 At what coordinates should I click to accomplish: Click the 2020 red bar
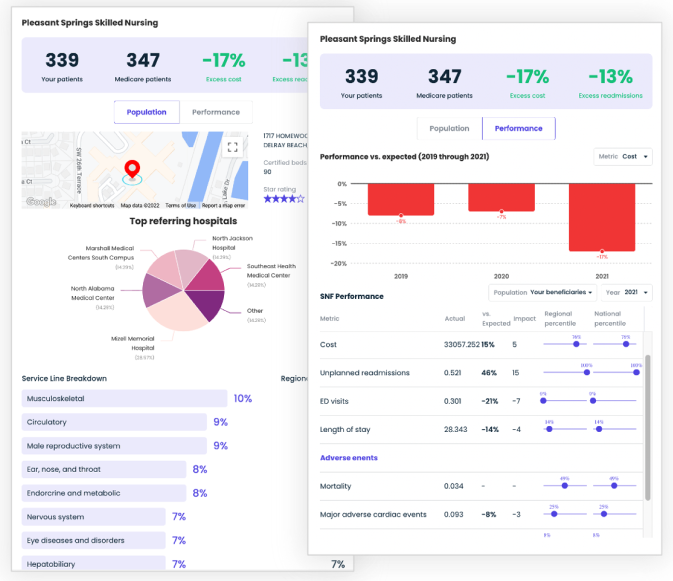point(501,197)
